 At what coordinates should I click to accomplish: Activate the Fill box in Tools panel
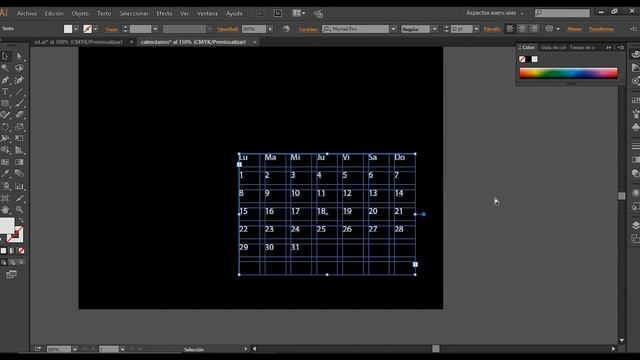[x=6, y=225]
